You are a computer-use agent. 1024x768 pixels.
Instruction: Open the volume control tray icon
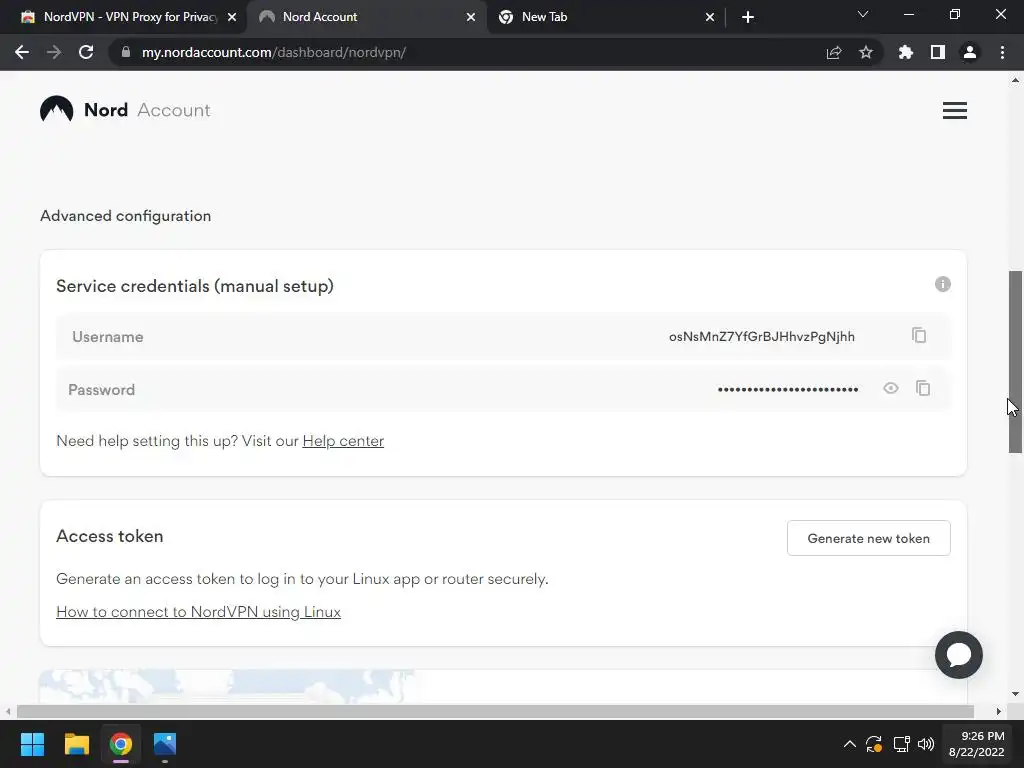point(926,744)
